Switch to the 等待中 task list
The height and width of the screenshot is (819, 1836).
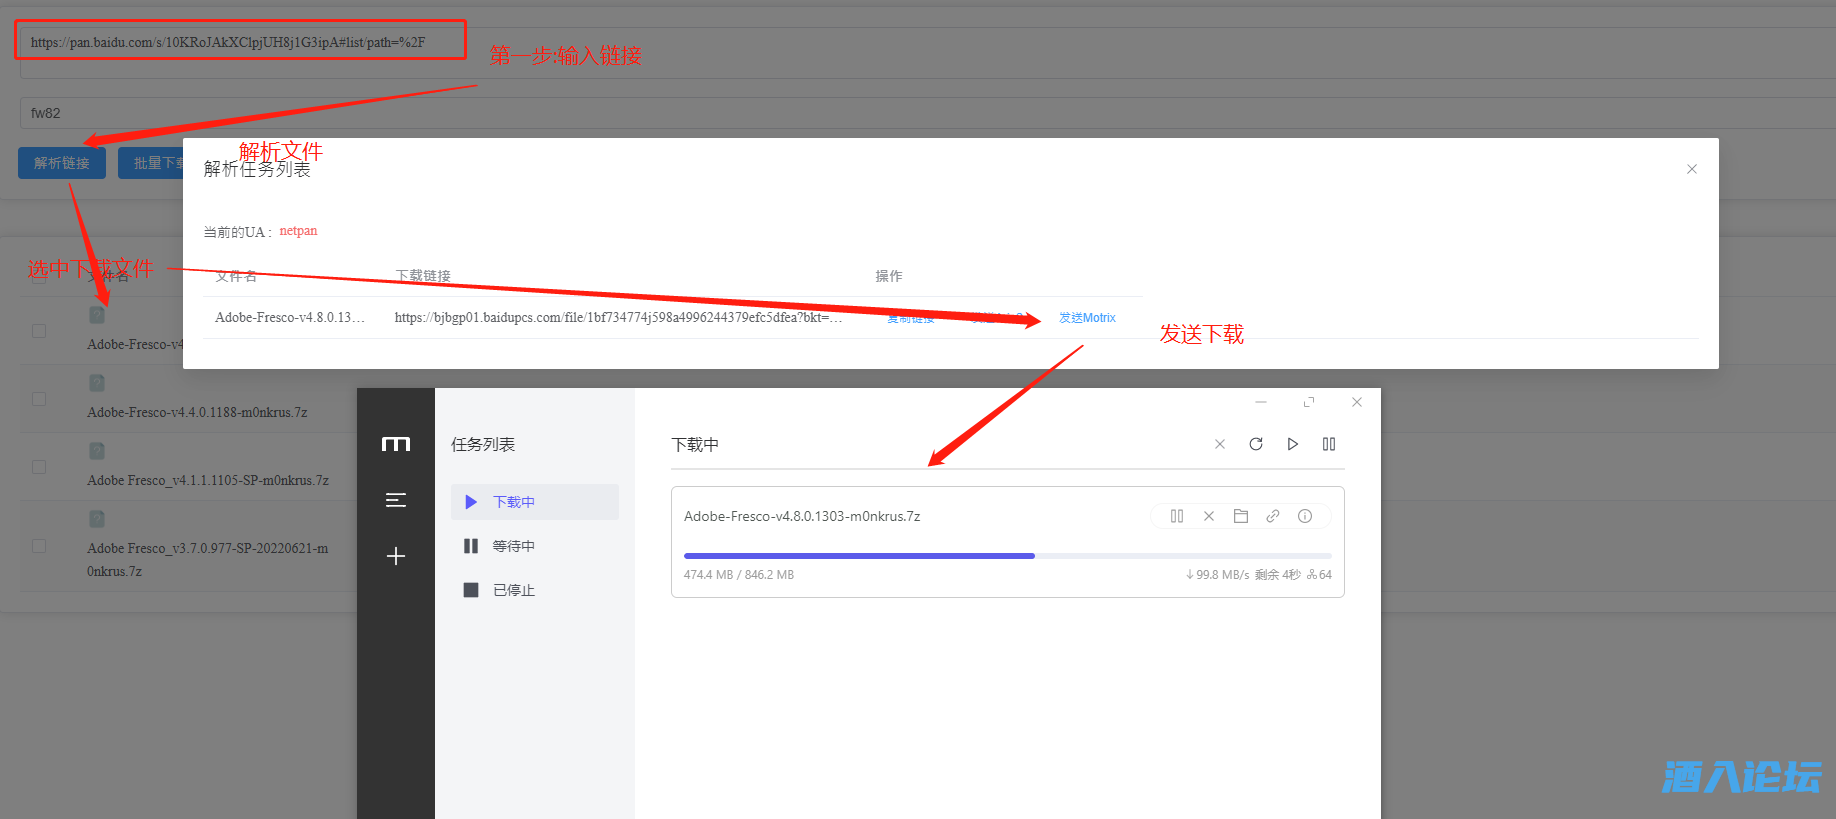coord(513,546)
